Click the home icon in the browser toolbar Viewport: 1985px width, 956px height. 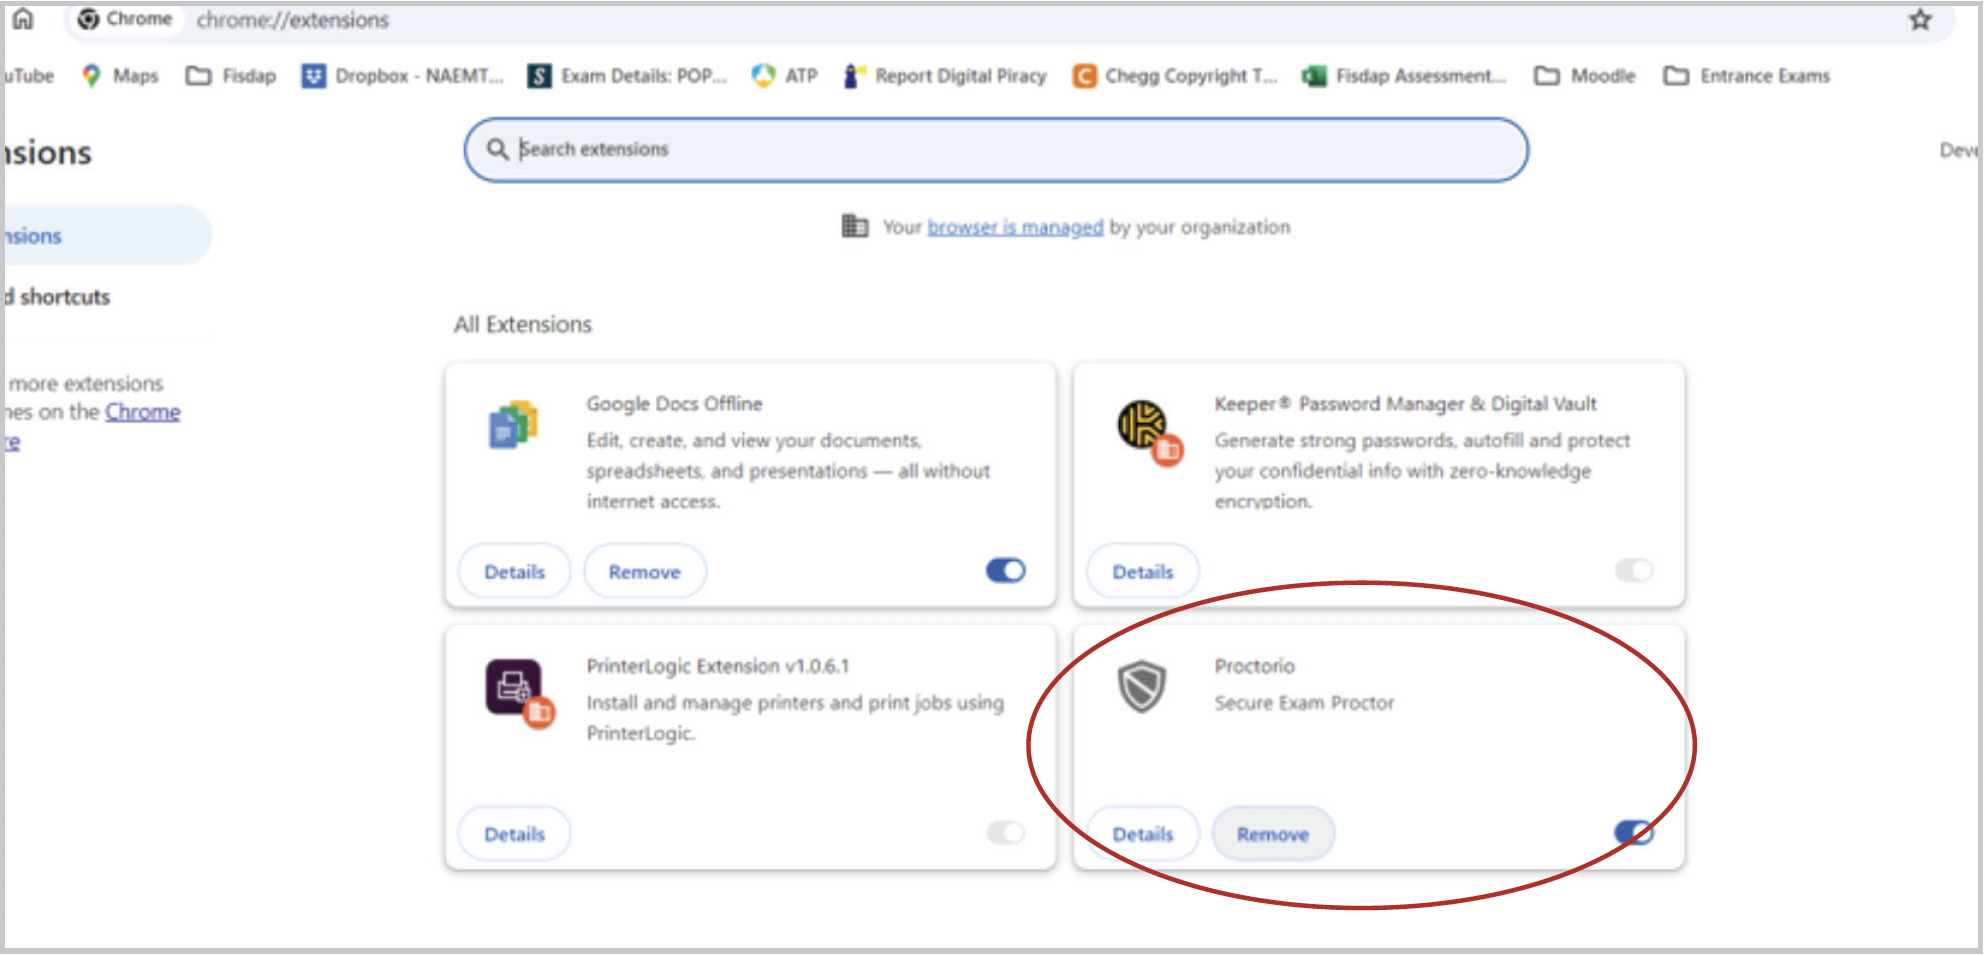(x=22, y=19)
